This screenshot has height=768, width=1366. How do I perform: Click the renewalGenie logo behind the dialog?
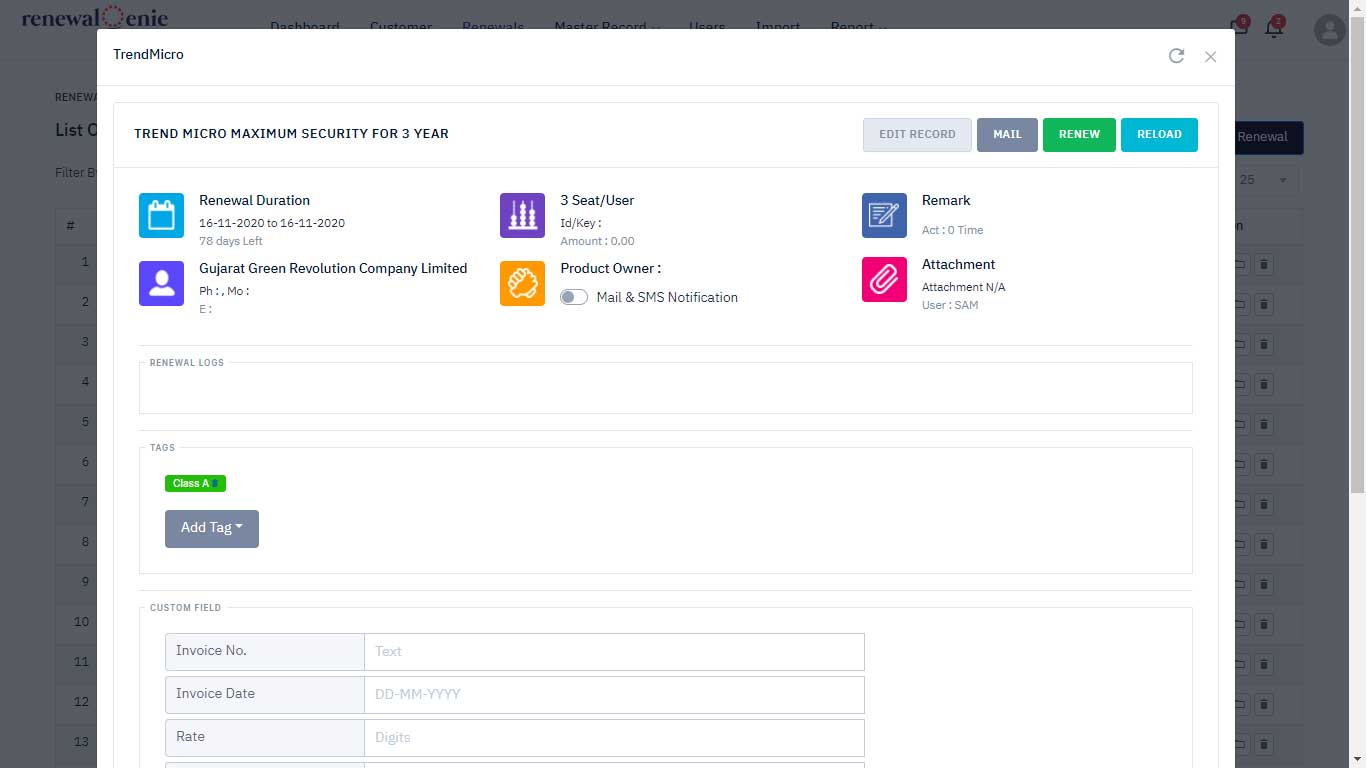pos(95,18)
